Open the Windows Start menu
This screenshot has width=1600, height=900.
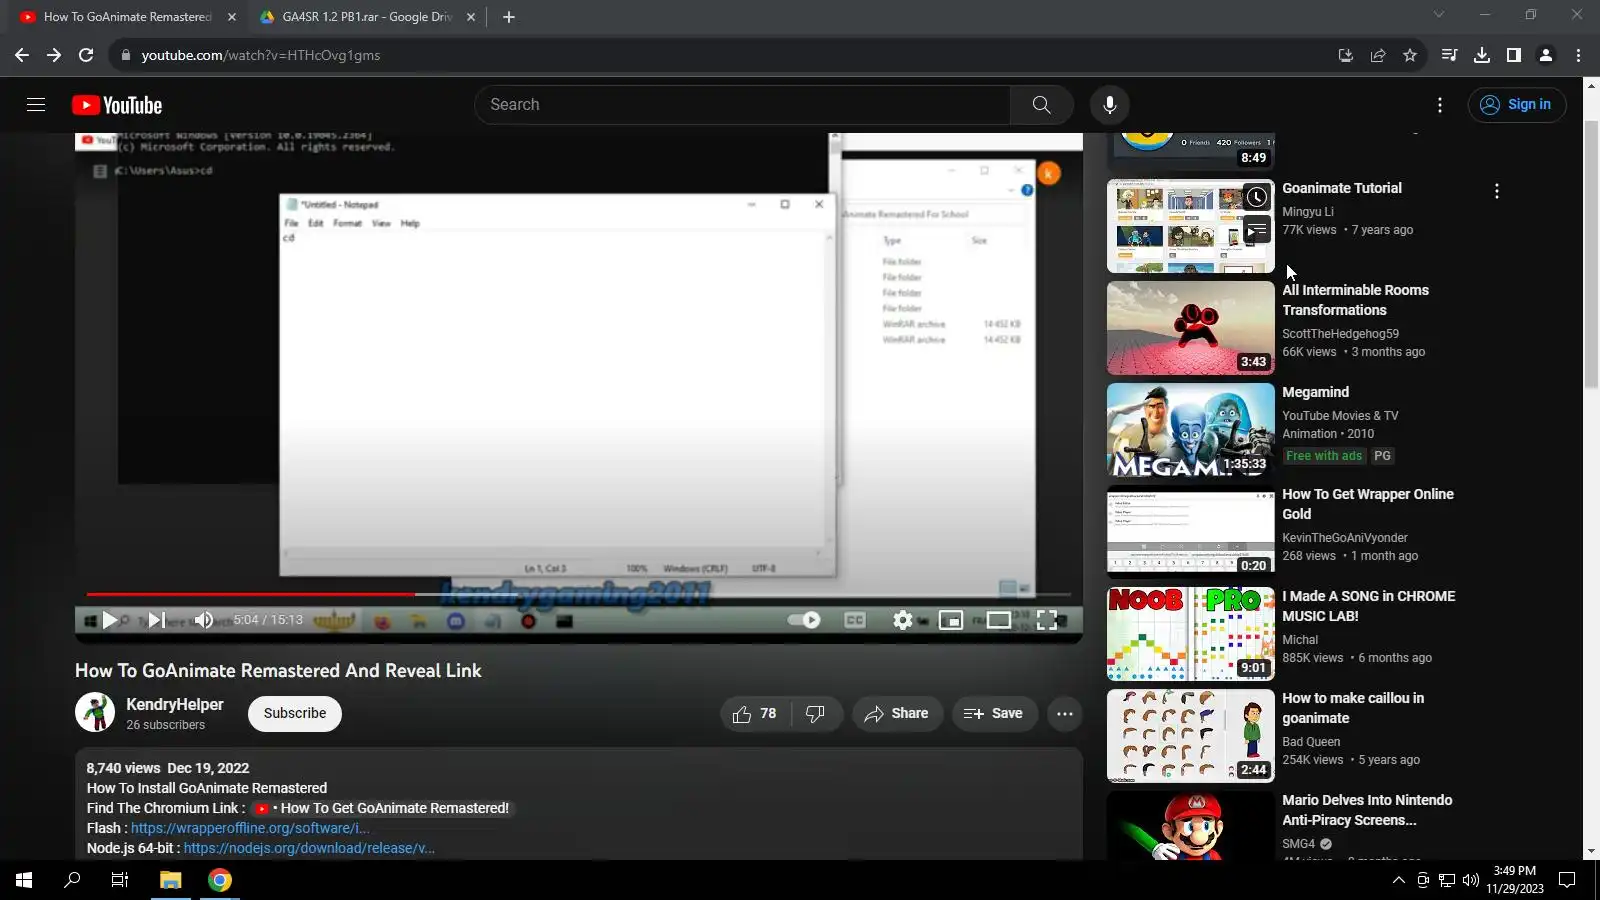click(x=24, y=880)
